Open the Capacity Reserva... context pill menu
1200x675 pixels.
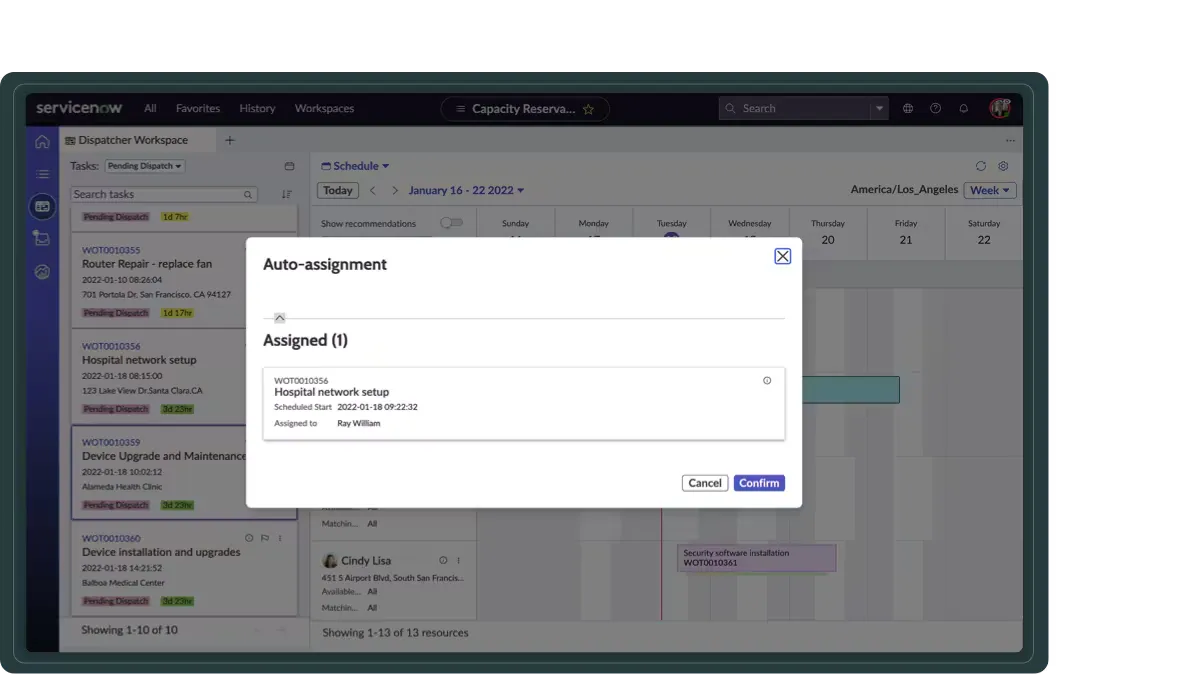525,109
